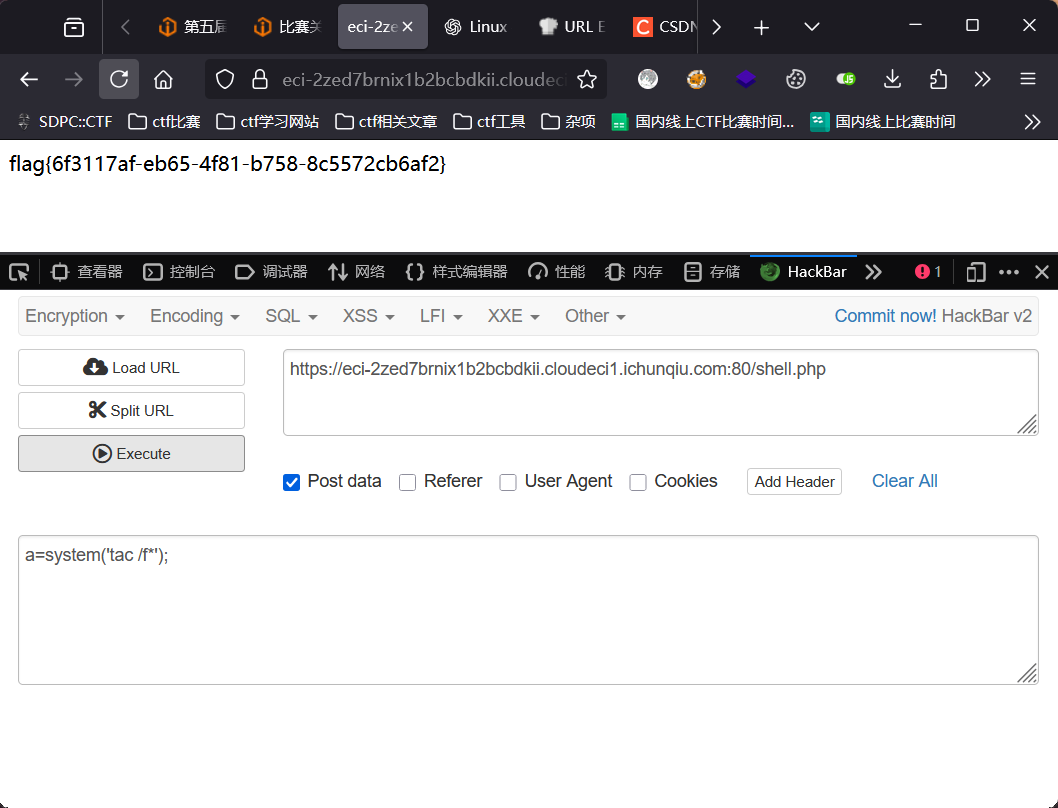The height and width of the screenshot is (808, 1058).
Task: Show more toolbar tools overflow
Action: (x=982, y=80)
